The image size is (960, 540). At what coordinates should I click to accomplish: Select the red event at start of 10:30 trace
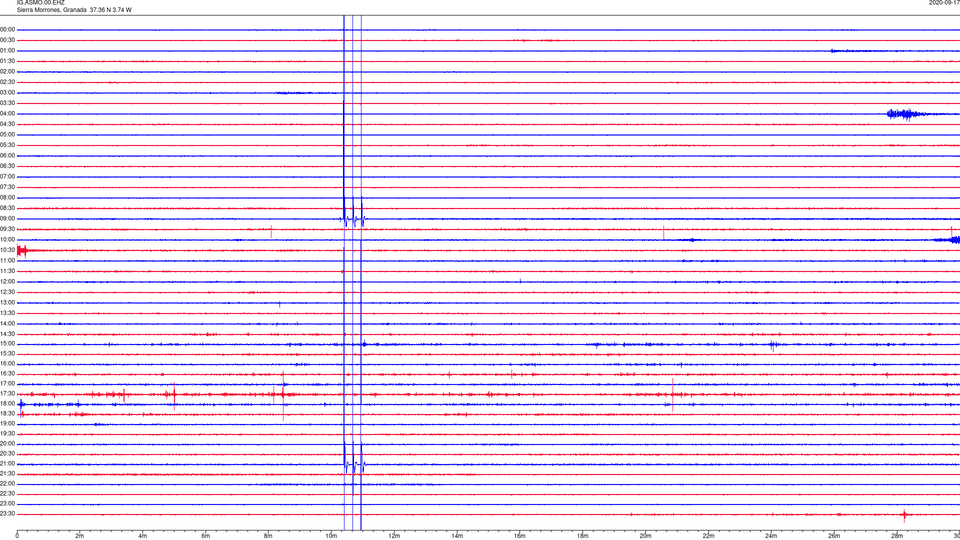(x=23, y=250)
